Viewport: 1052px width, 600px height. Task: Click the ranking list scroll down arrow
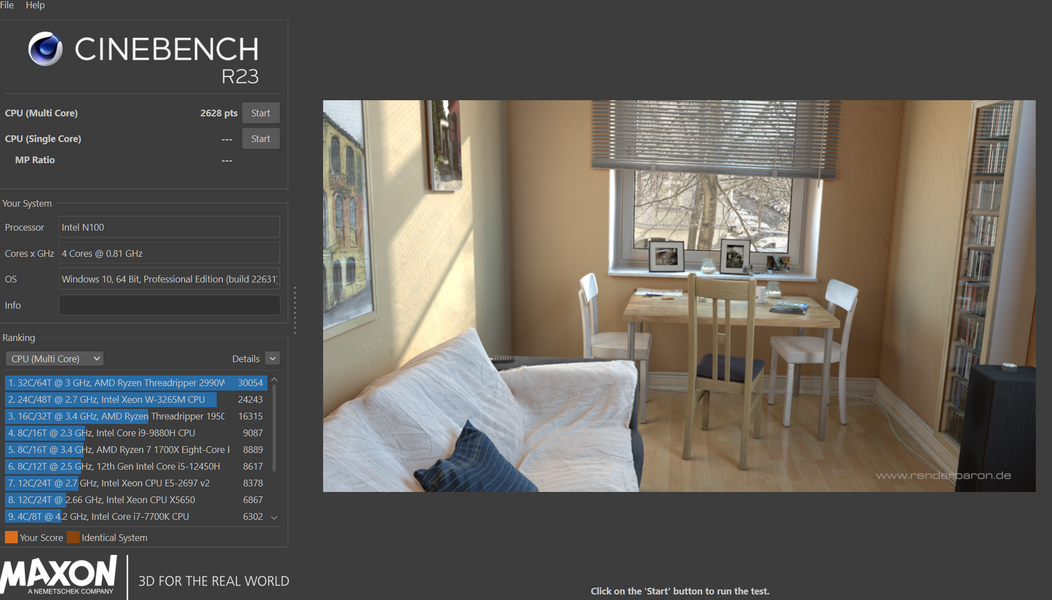pyautogui.click(x=274, y=517)
